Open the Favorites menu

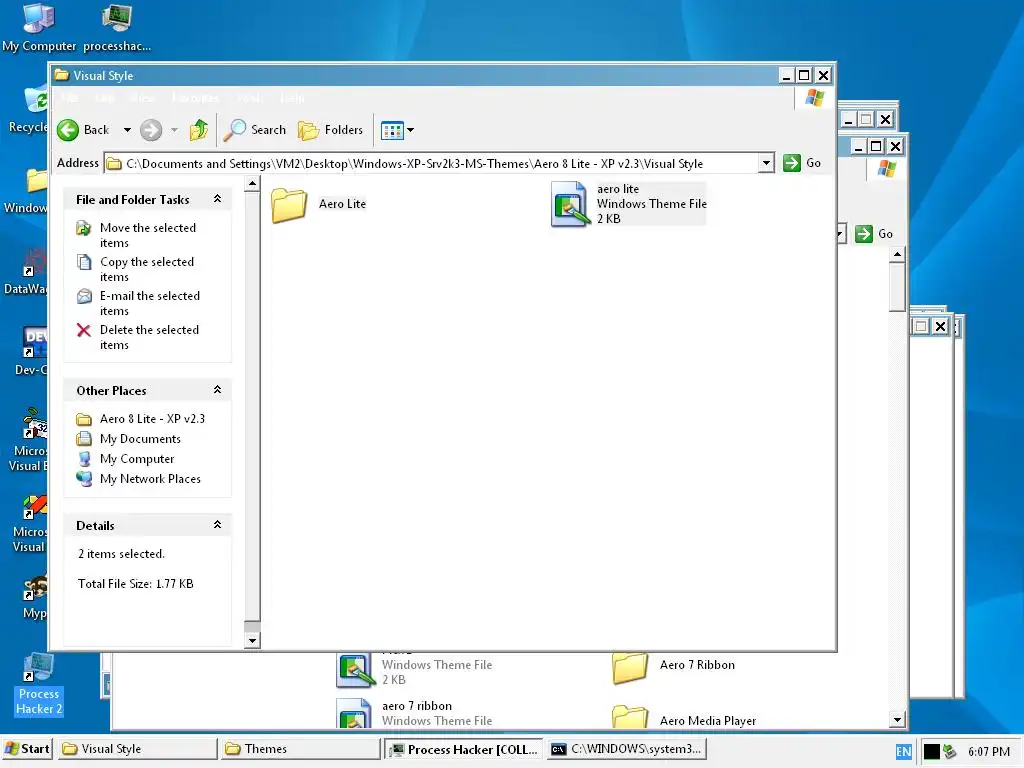click(195, 98)
